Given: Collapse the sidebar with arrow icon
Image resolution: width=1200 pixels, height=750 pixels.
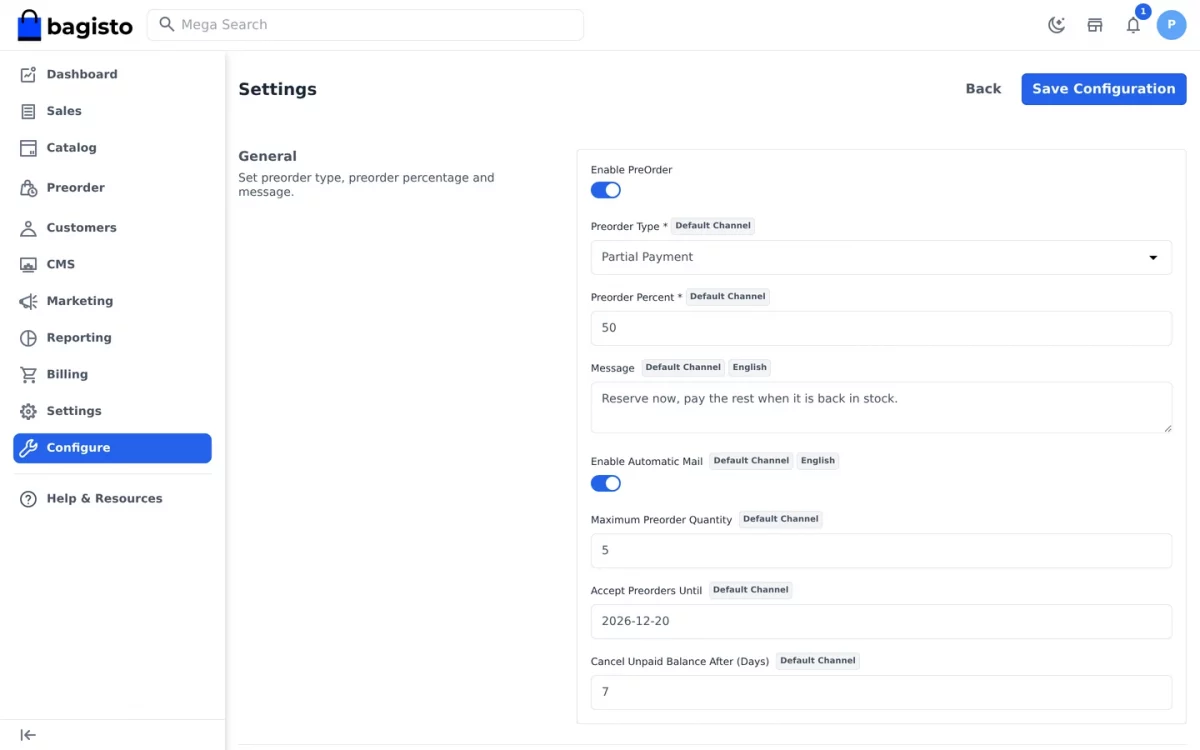Looking at the screenshot, I should pos(28,735).
